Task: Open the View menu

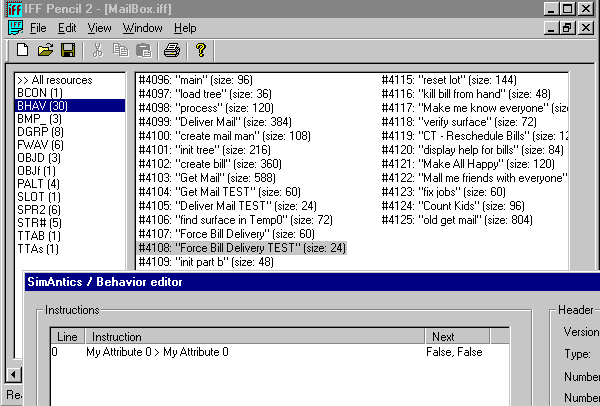Action: pyautogui.click(x=99, y=28)
